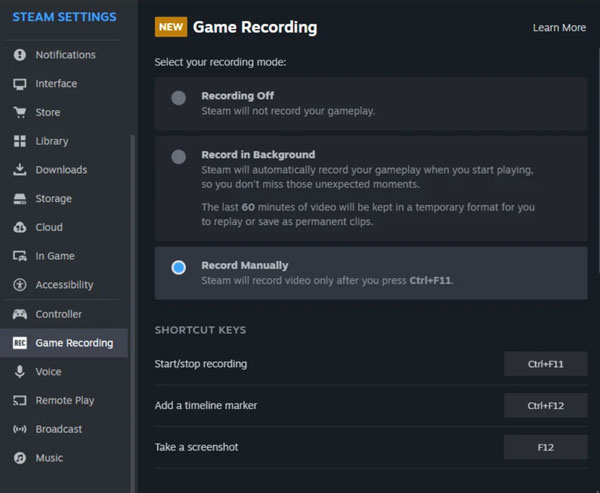Image resolution: width=600 pixels, height=493 pixels.
Task: Click the Cloud upload icon
Action: pos(20,227)
